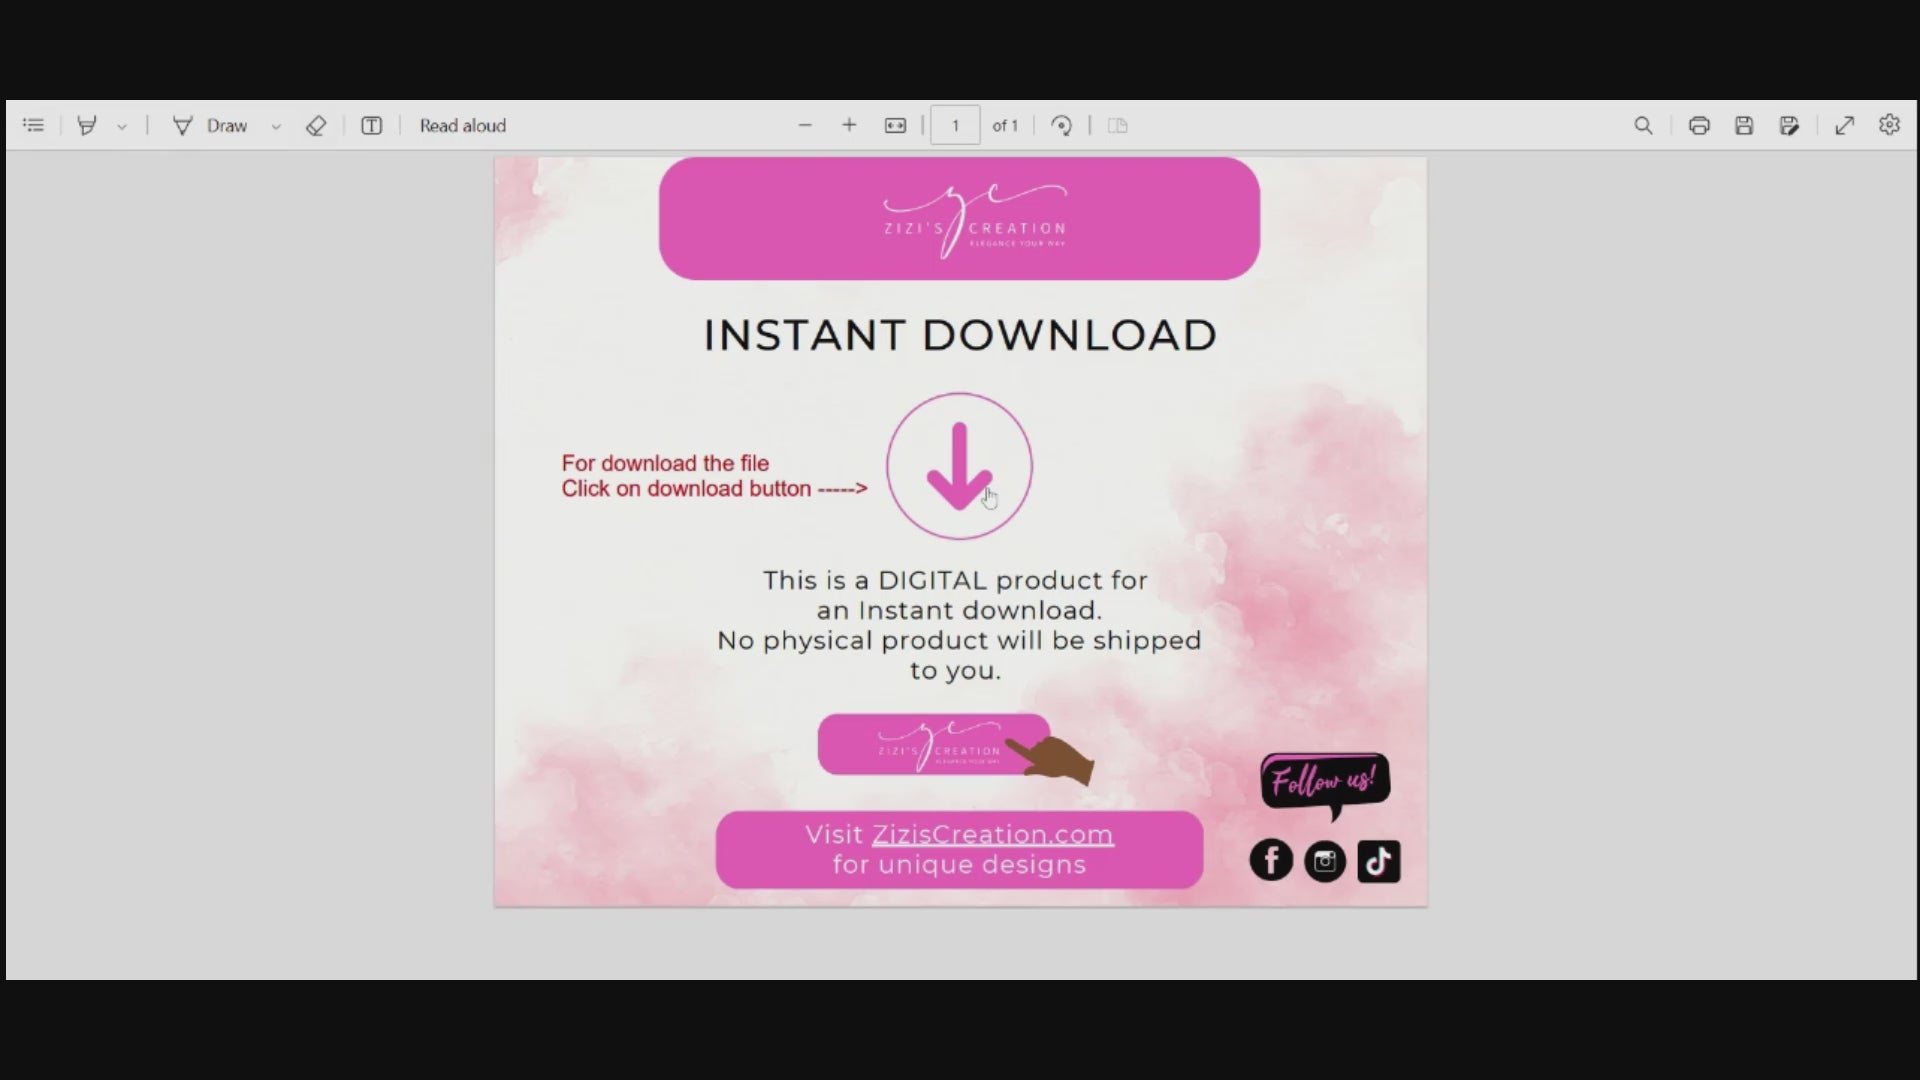Start Read aloud for the document
The image size is (1920, 1080).
[461, 125]
